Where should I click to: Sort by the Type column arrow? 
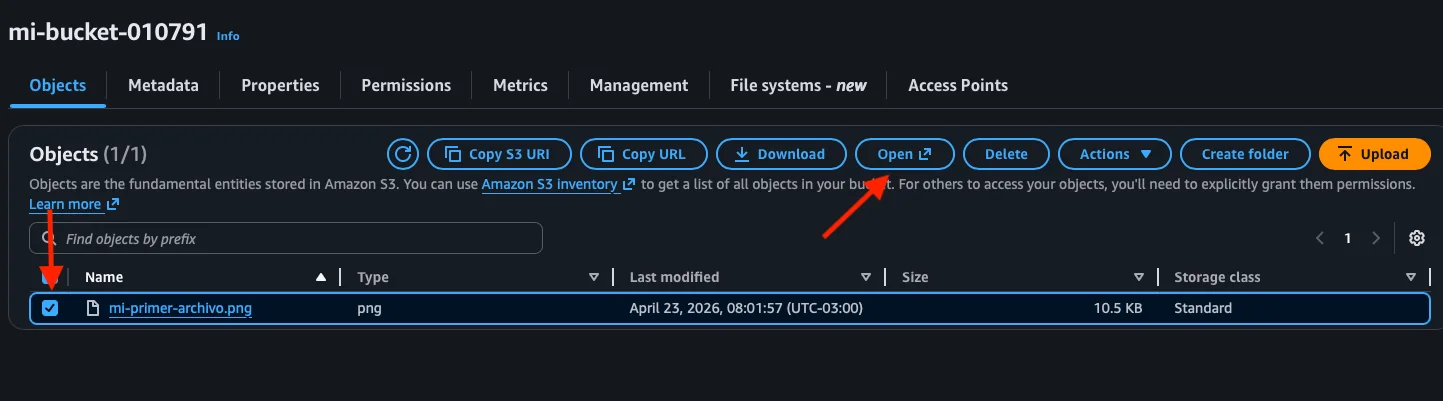(x=593, y=277)
